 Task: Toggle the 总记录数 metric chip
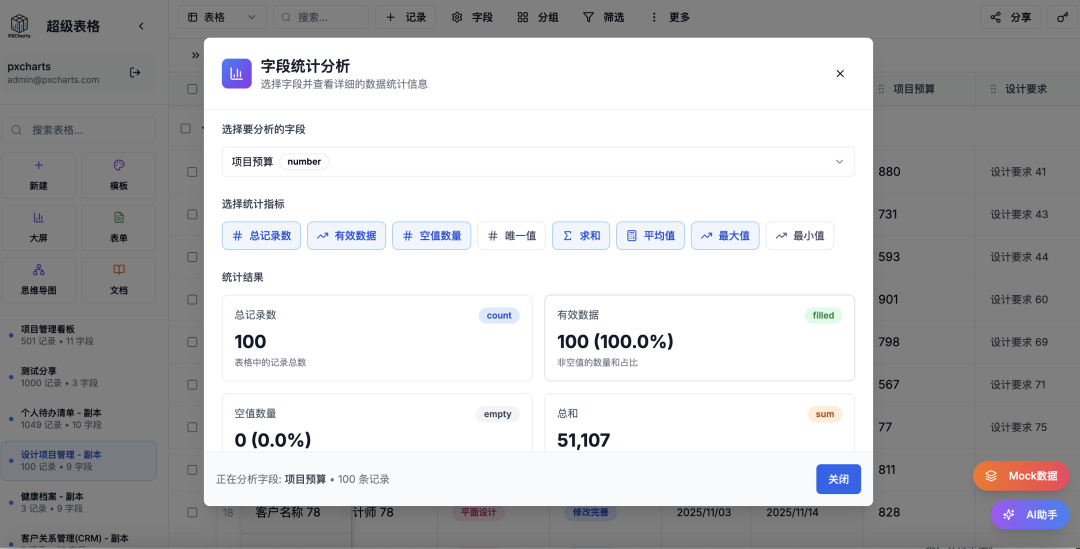(261, 236)
